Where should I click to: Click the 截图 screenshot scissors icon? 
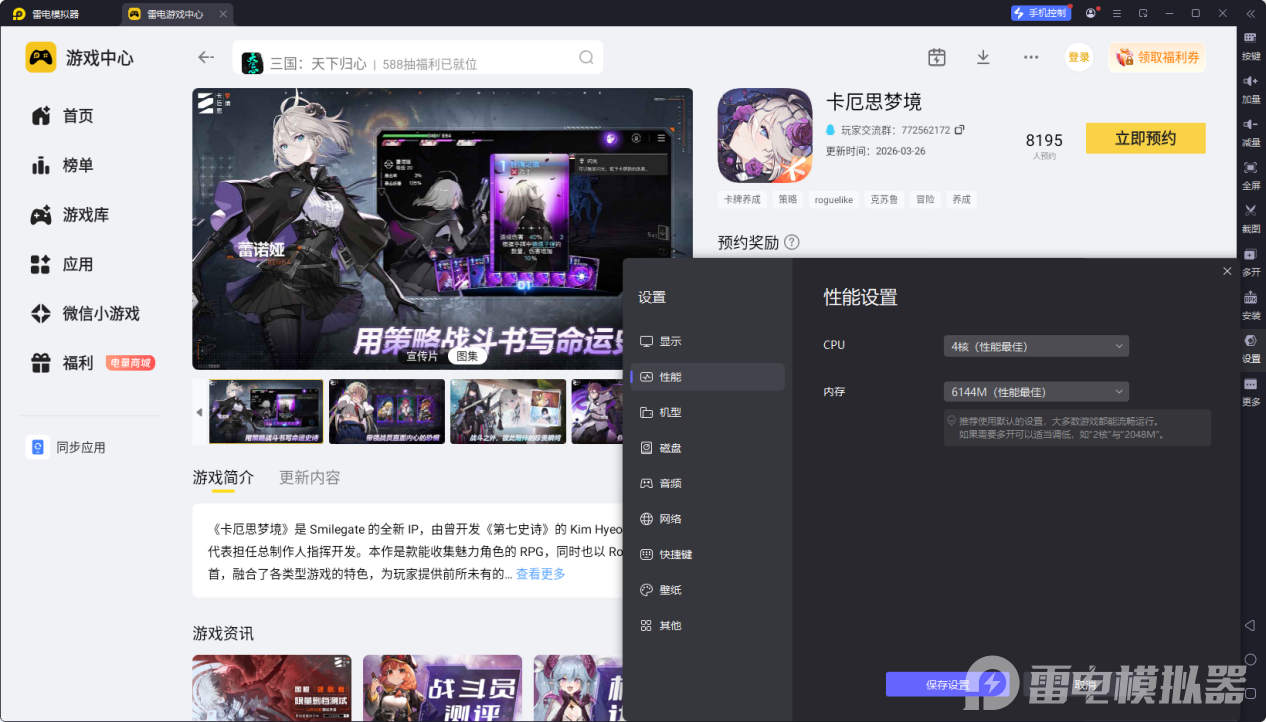tap(1251, 216)
